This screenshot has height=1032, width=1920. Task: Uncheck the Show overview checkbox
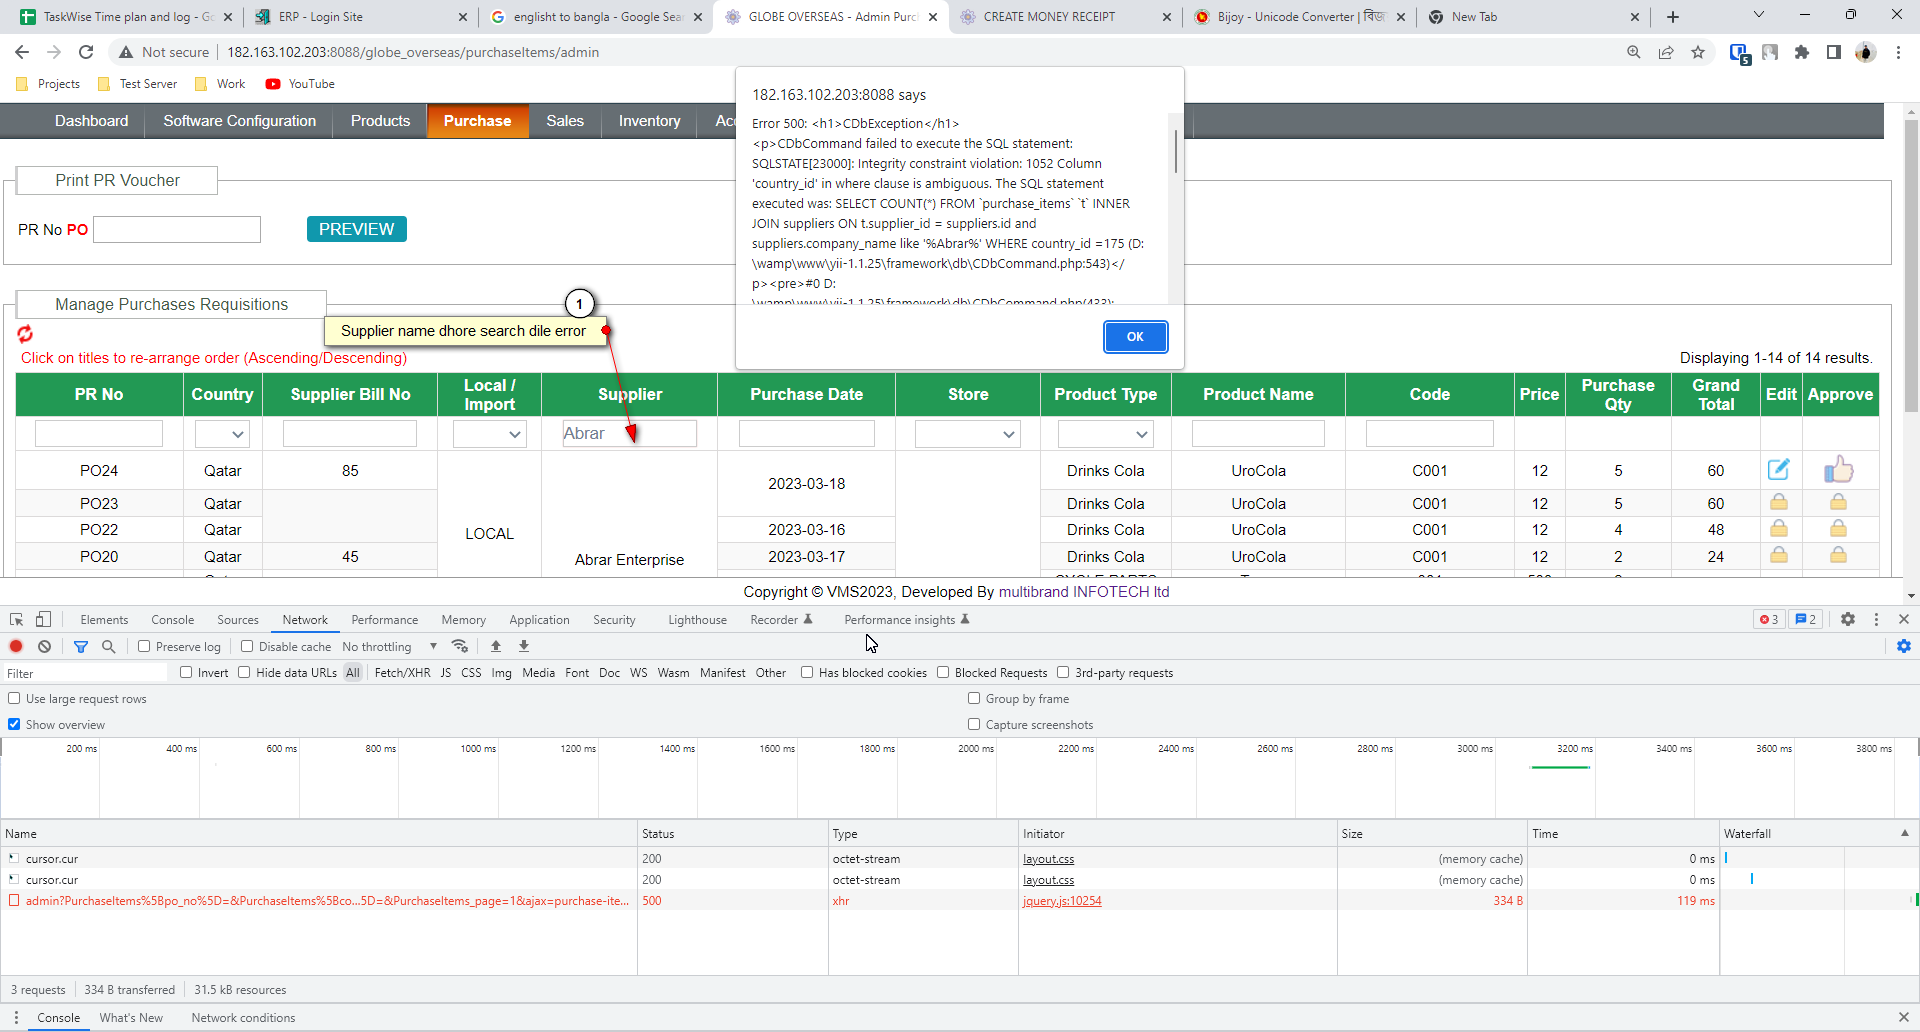point(14,724)
